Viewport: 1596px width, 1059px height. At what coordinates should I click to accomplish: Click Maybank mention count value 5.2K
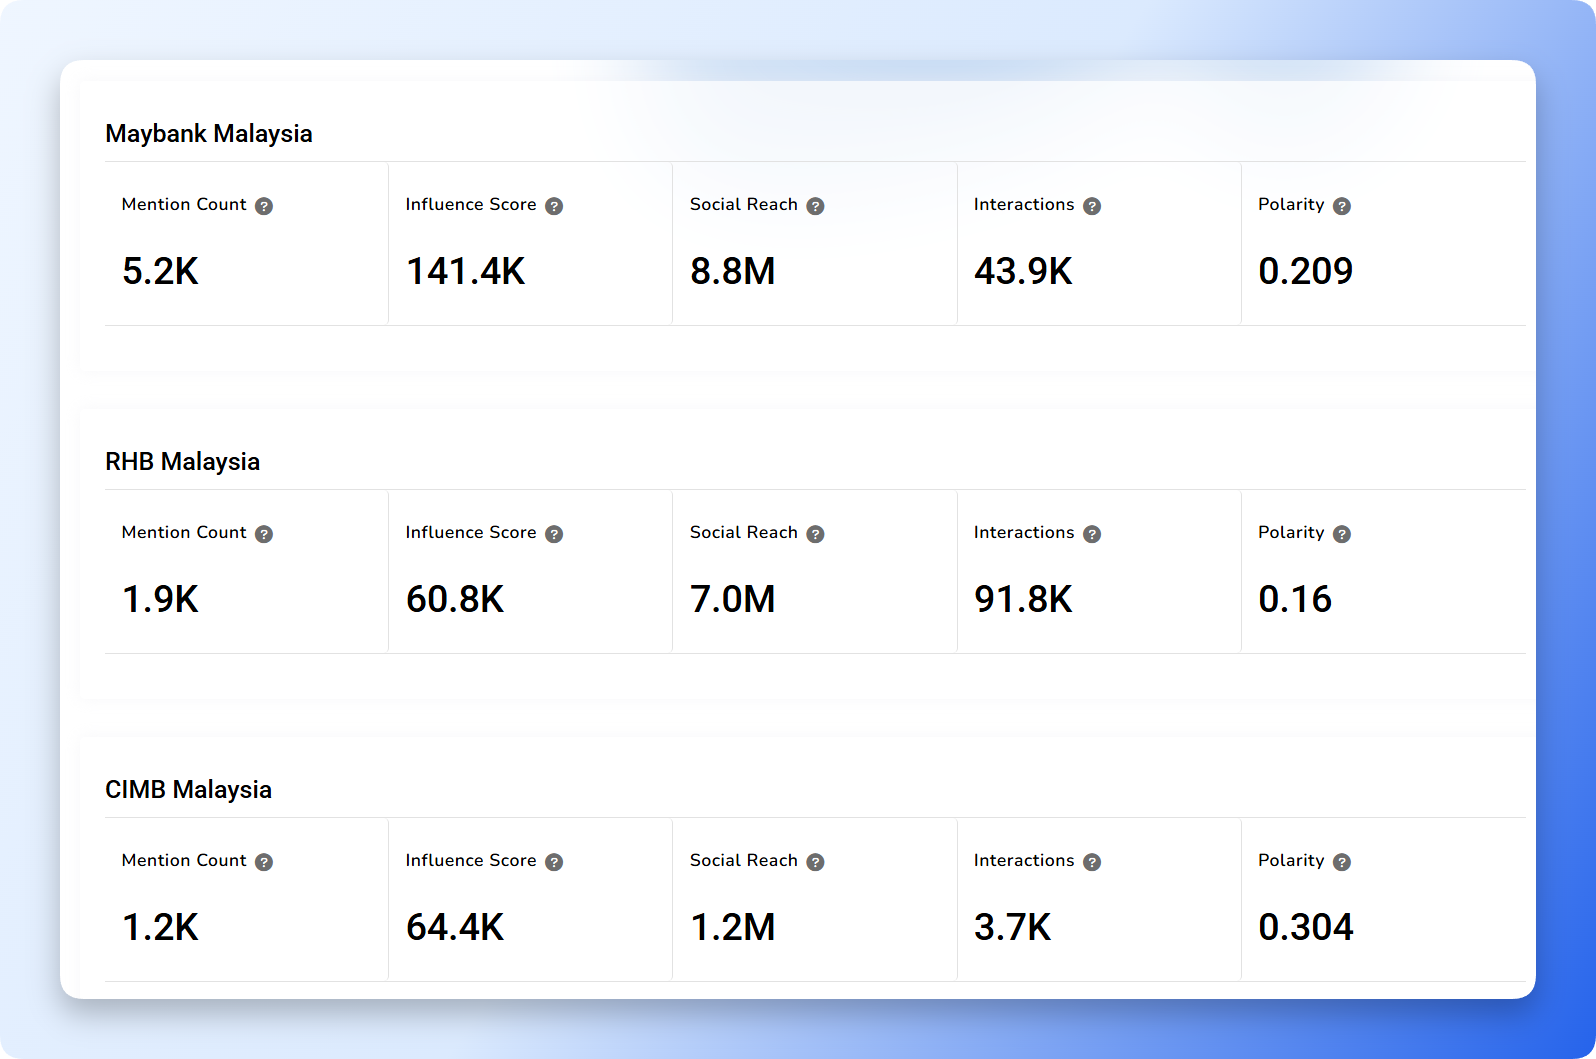[x=160, y=271]
